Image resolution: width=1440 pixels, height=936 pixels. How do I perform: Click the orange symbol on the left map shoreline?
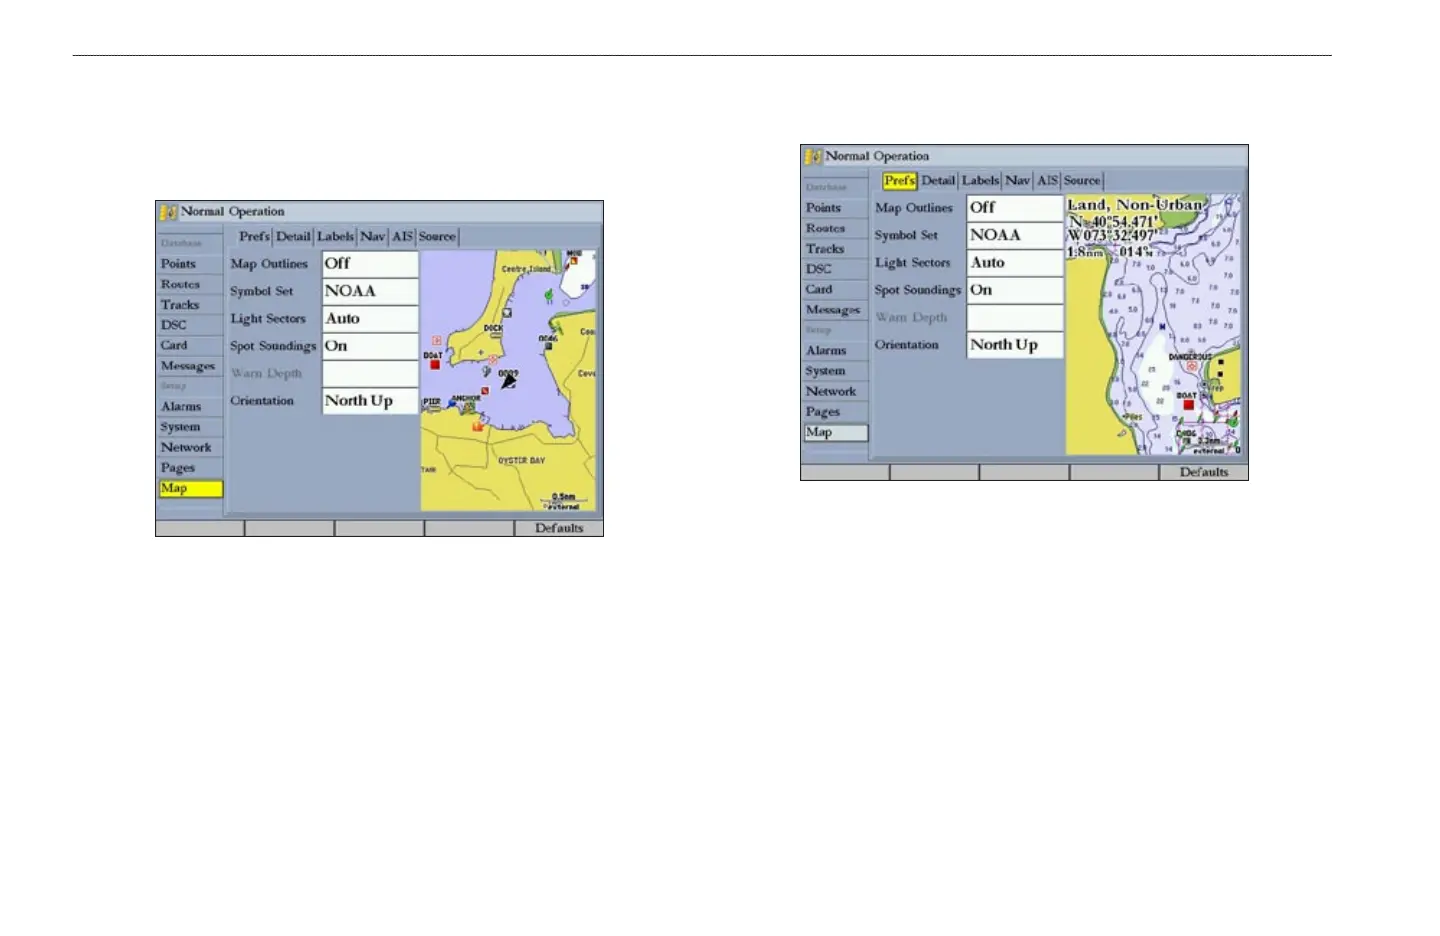(x=478, y=426)
